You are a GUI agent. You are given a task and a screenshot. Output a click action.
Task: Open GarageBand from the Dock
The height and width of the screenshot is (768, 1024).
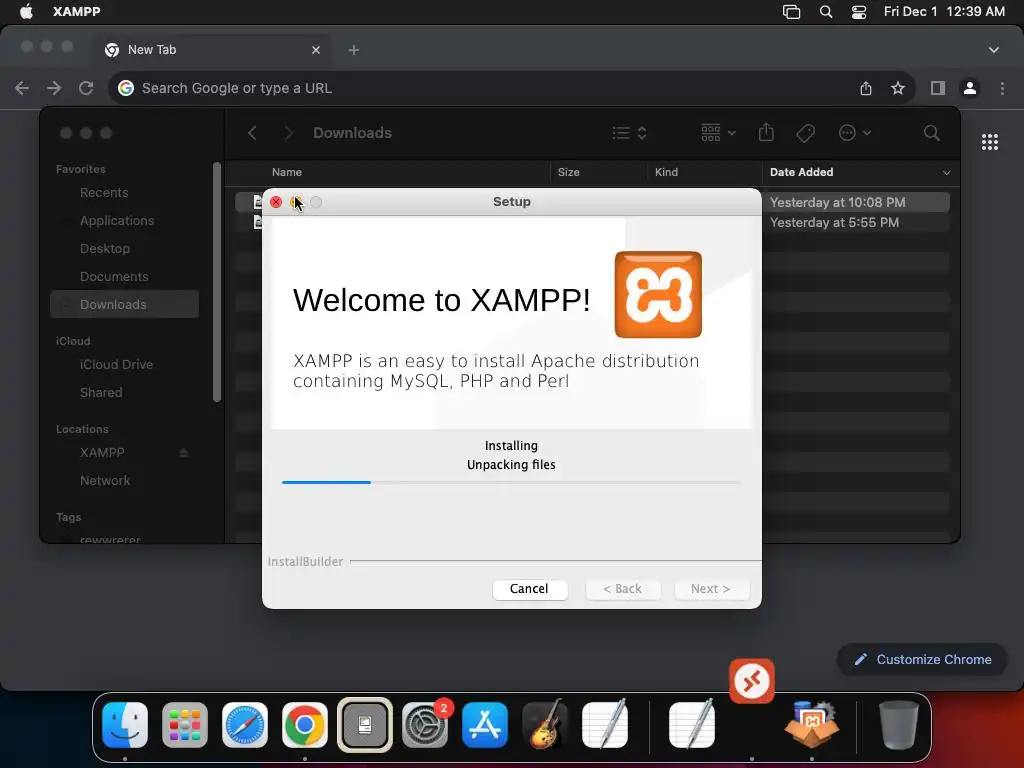point(545,725)
